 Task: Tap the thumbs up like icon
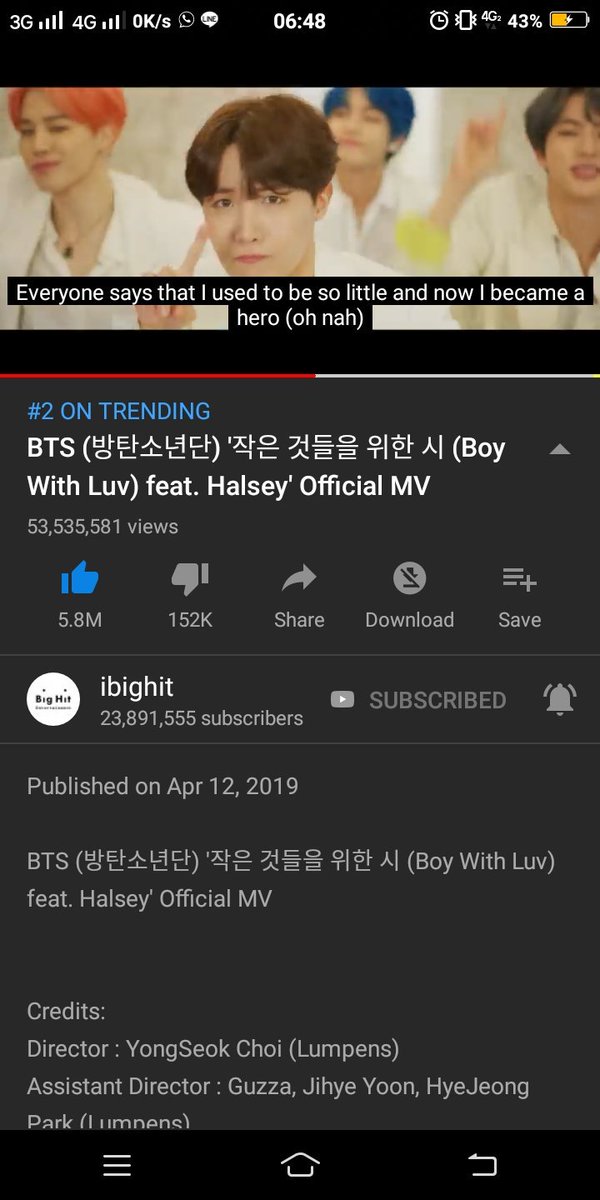pyautogui.click(x=80, y=578)
